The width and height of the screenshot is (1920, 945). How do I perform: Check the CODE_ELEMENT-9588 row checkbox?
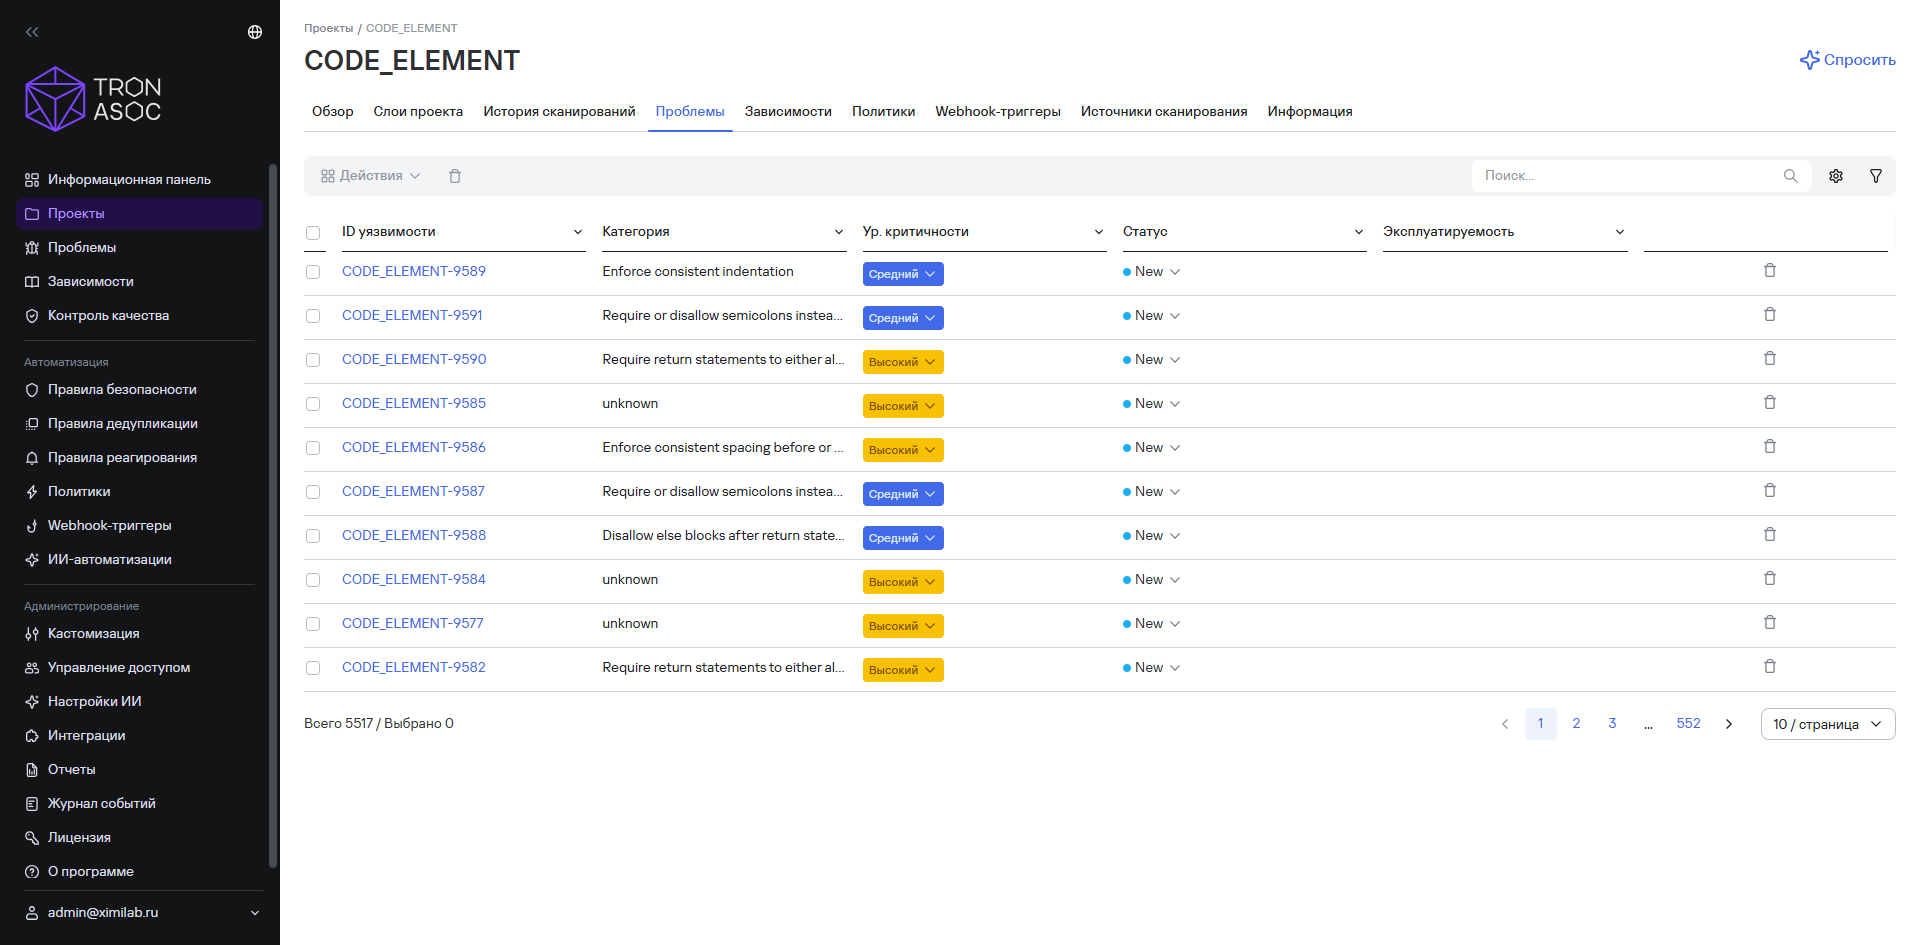click(313, 536)
